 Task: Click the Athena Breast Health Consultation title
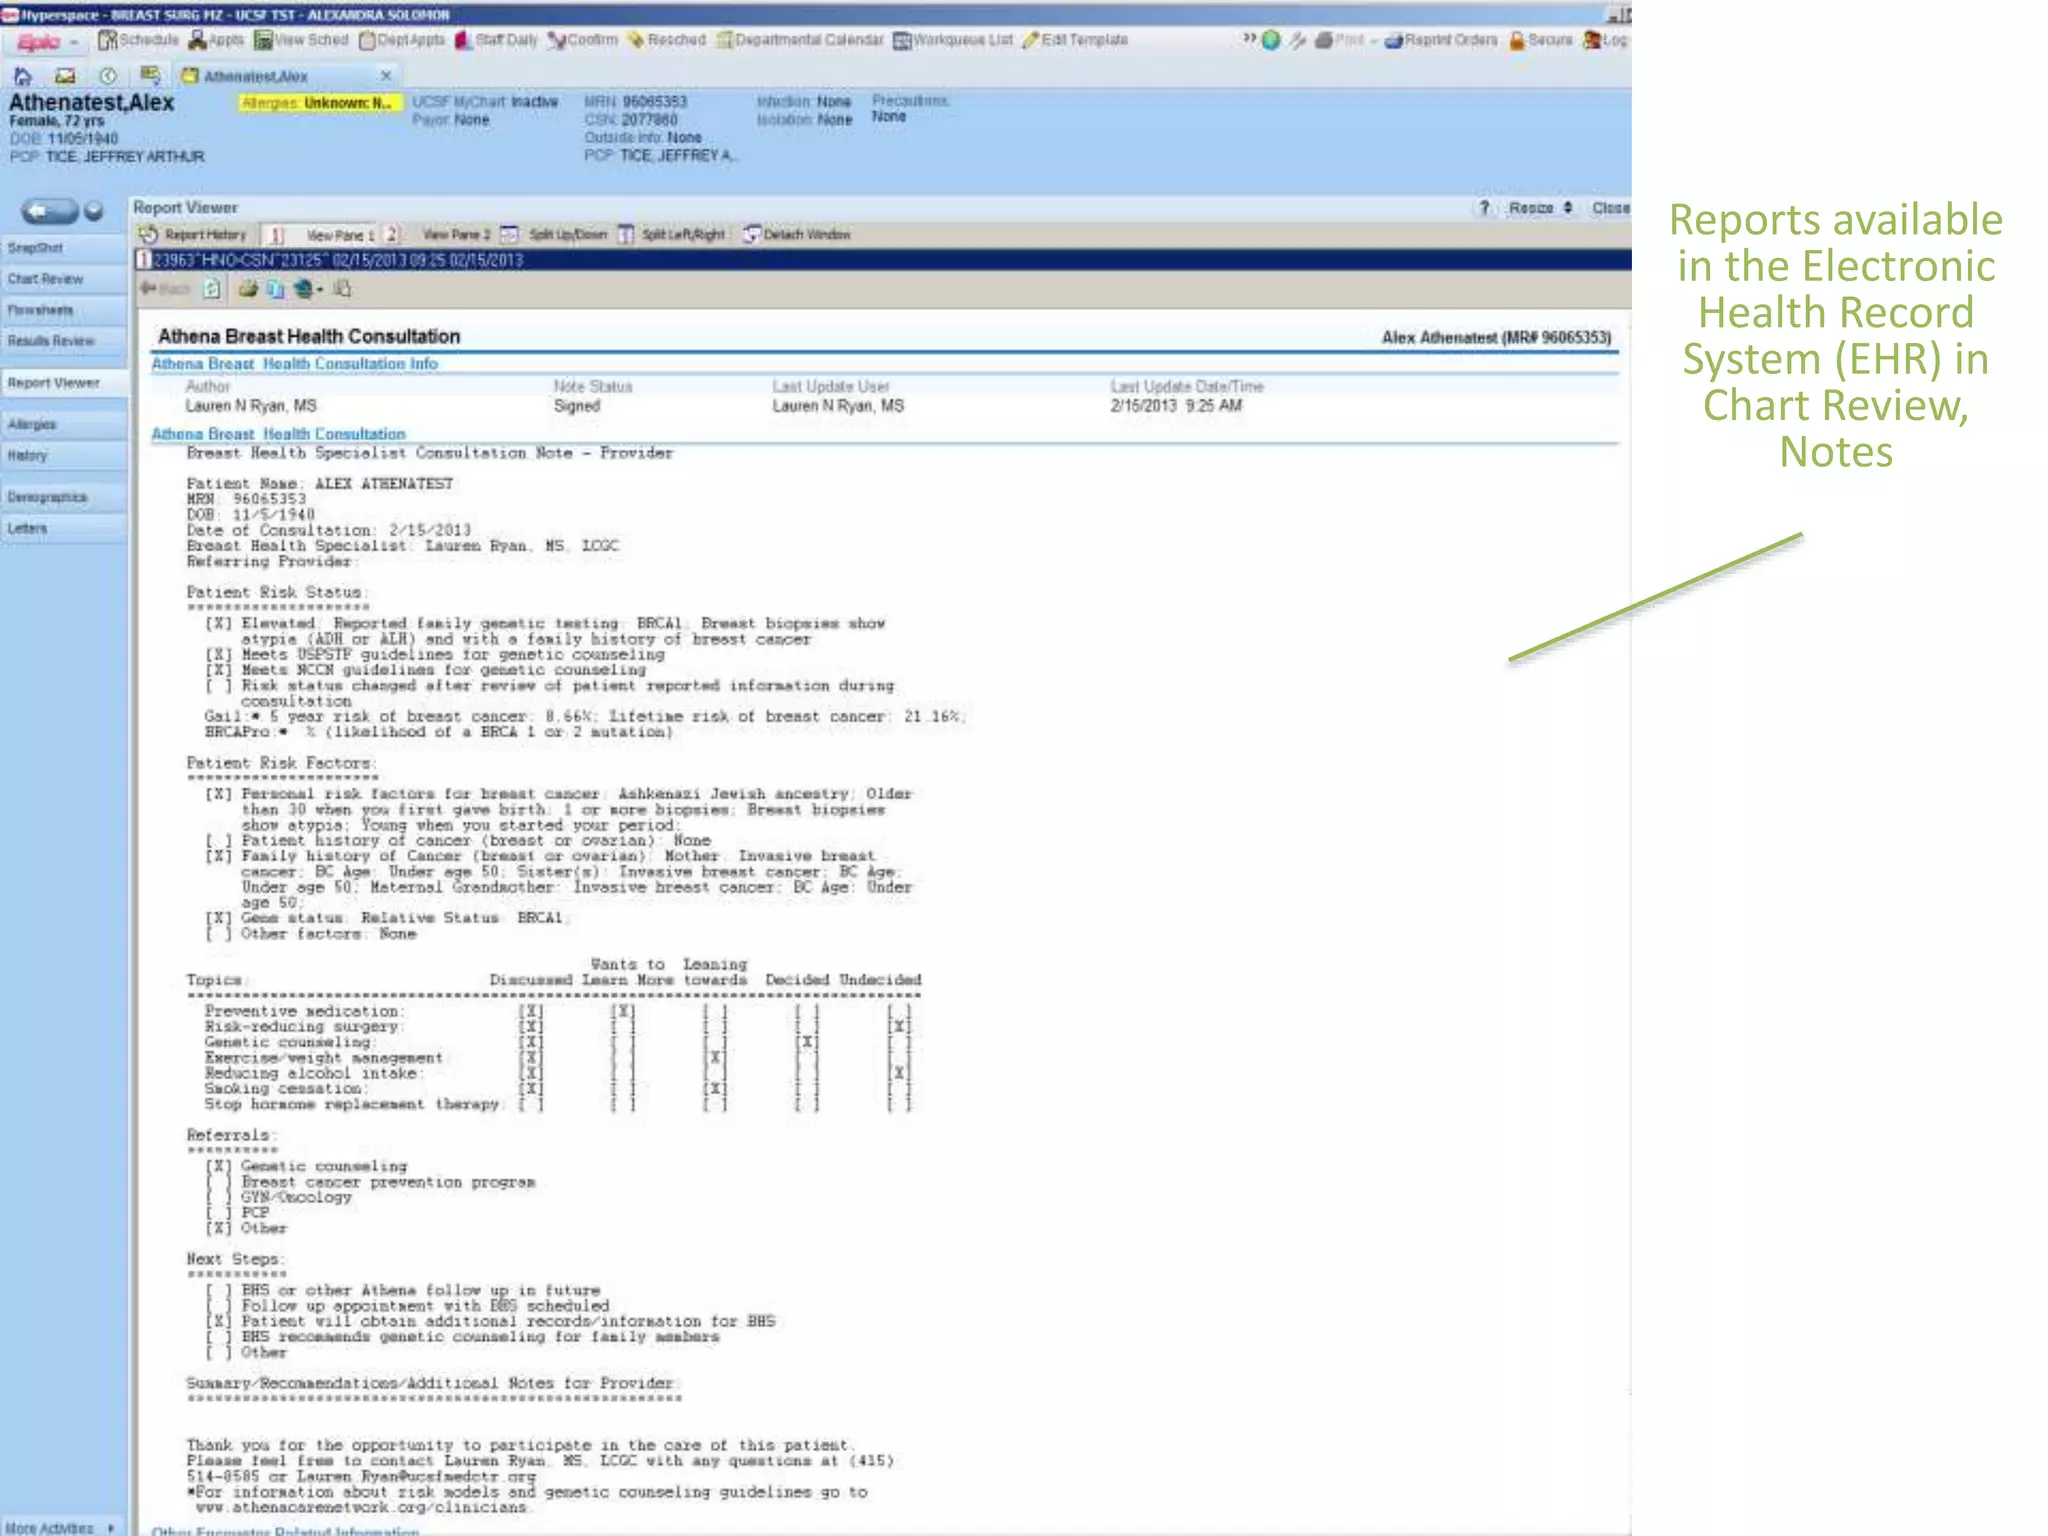point(309,337)
